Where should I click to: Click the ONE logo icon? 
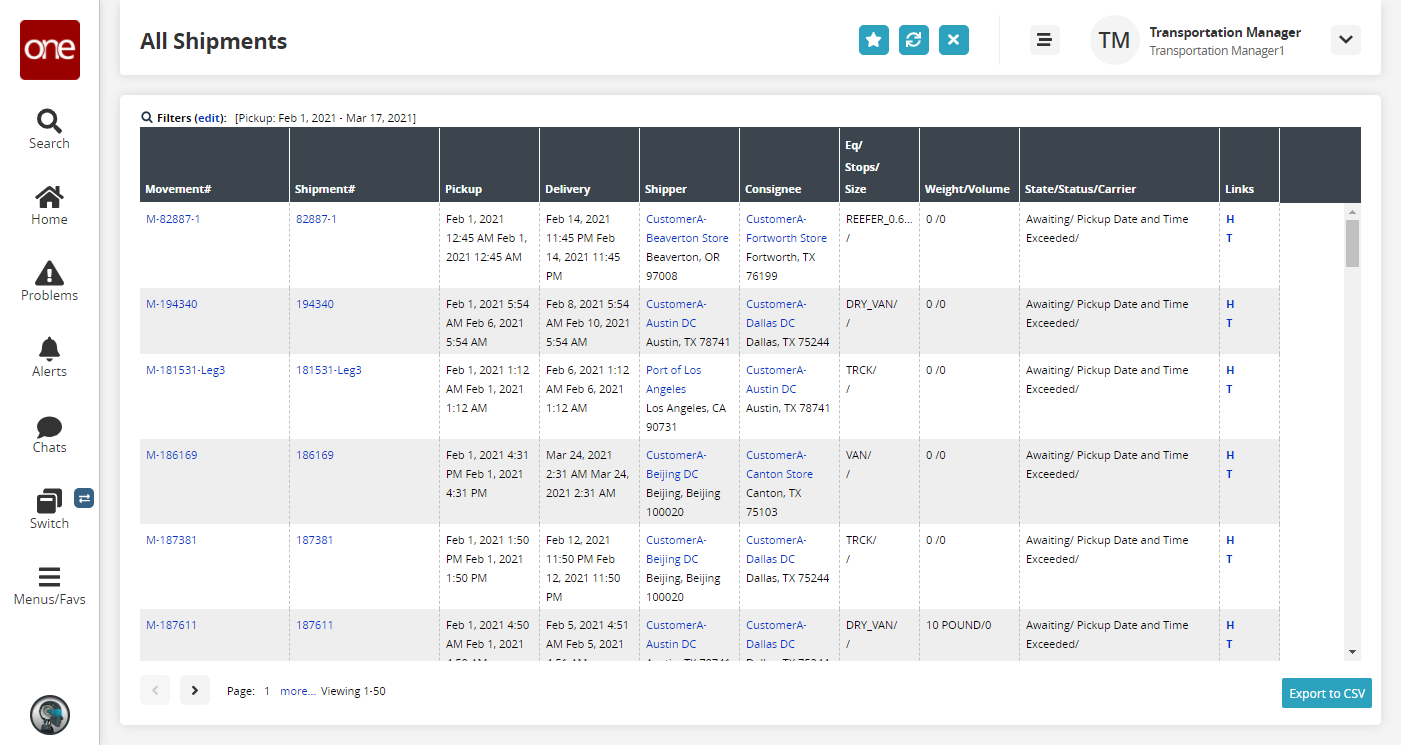[x=49, y=50]
